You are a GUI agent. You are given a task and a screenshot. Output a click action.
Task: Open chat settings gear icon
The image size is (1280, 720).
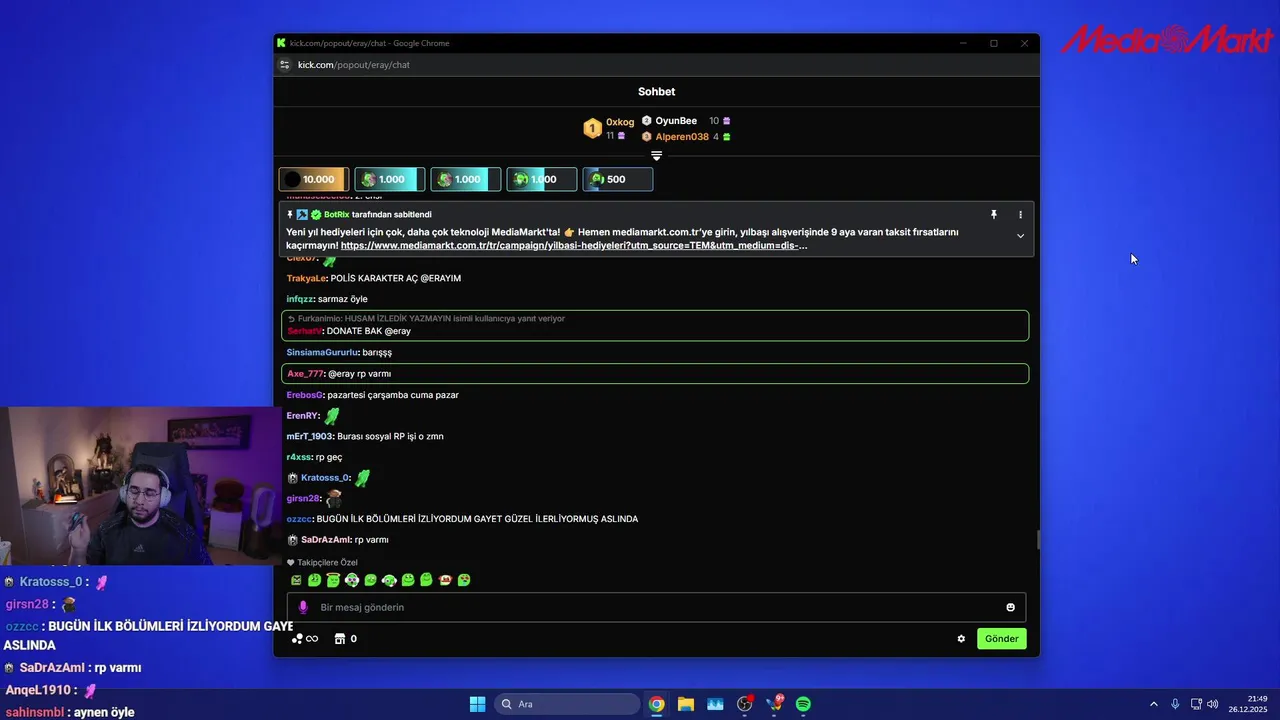point(961,638)
